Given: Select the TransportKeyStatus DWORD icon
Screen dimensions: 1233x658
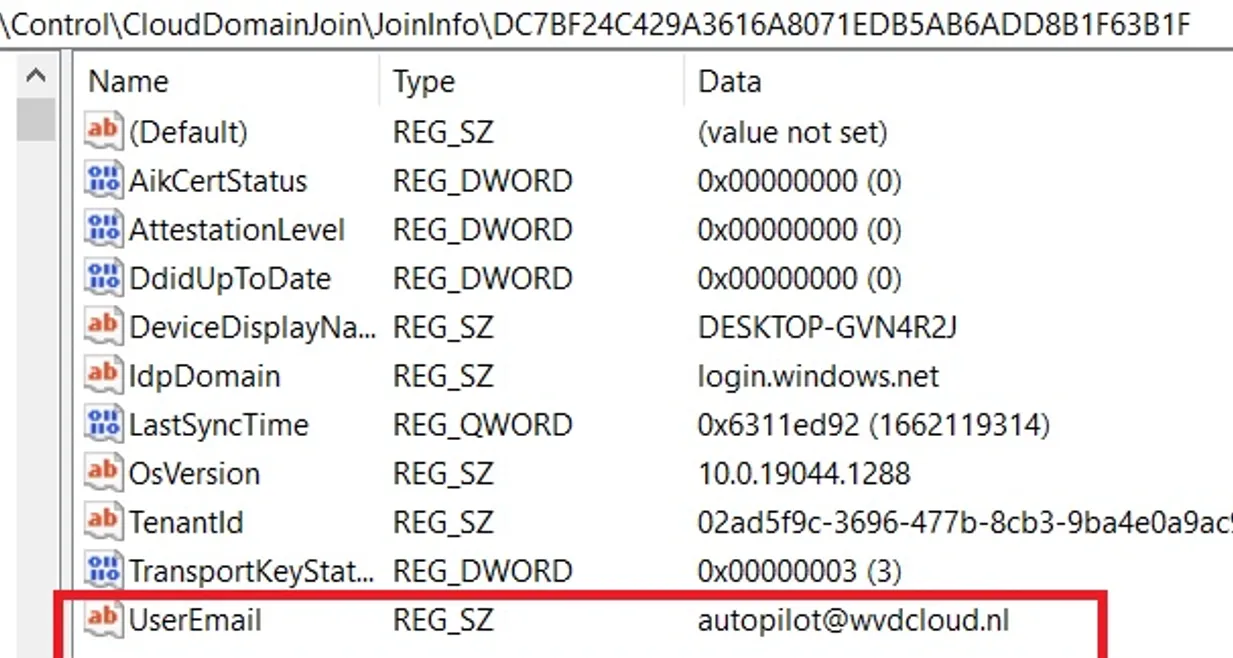Looking at the screenshot, I should pos(103,570).
